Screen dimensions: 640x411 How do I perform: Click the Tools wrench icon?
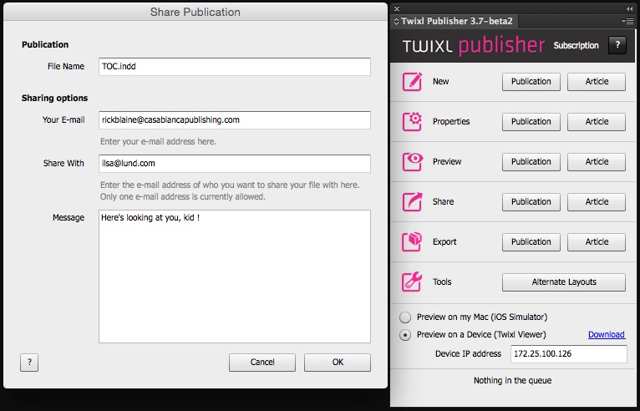(x=412, y=281)
